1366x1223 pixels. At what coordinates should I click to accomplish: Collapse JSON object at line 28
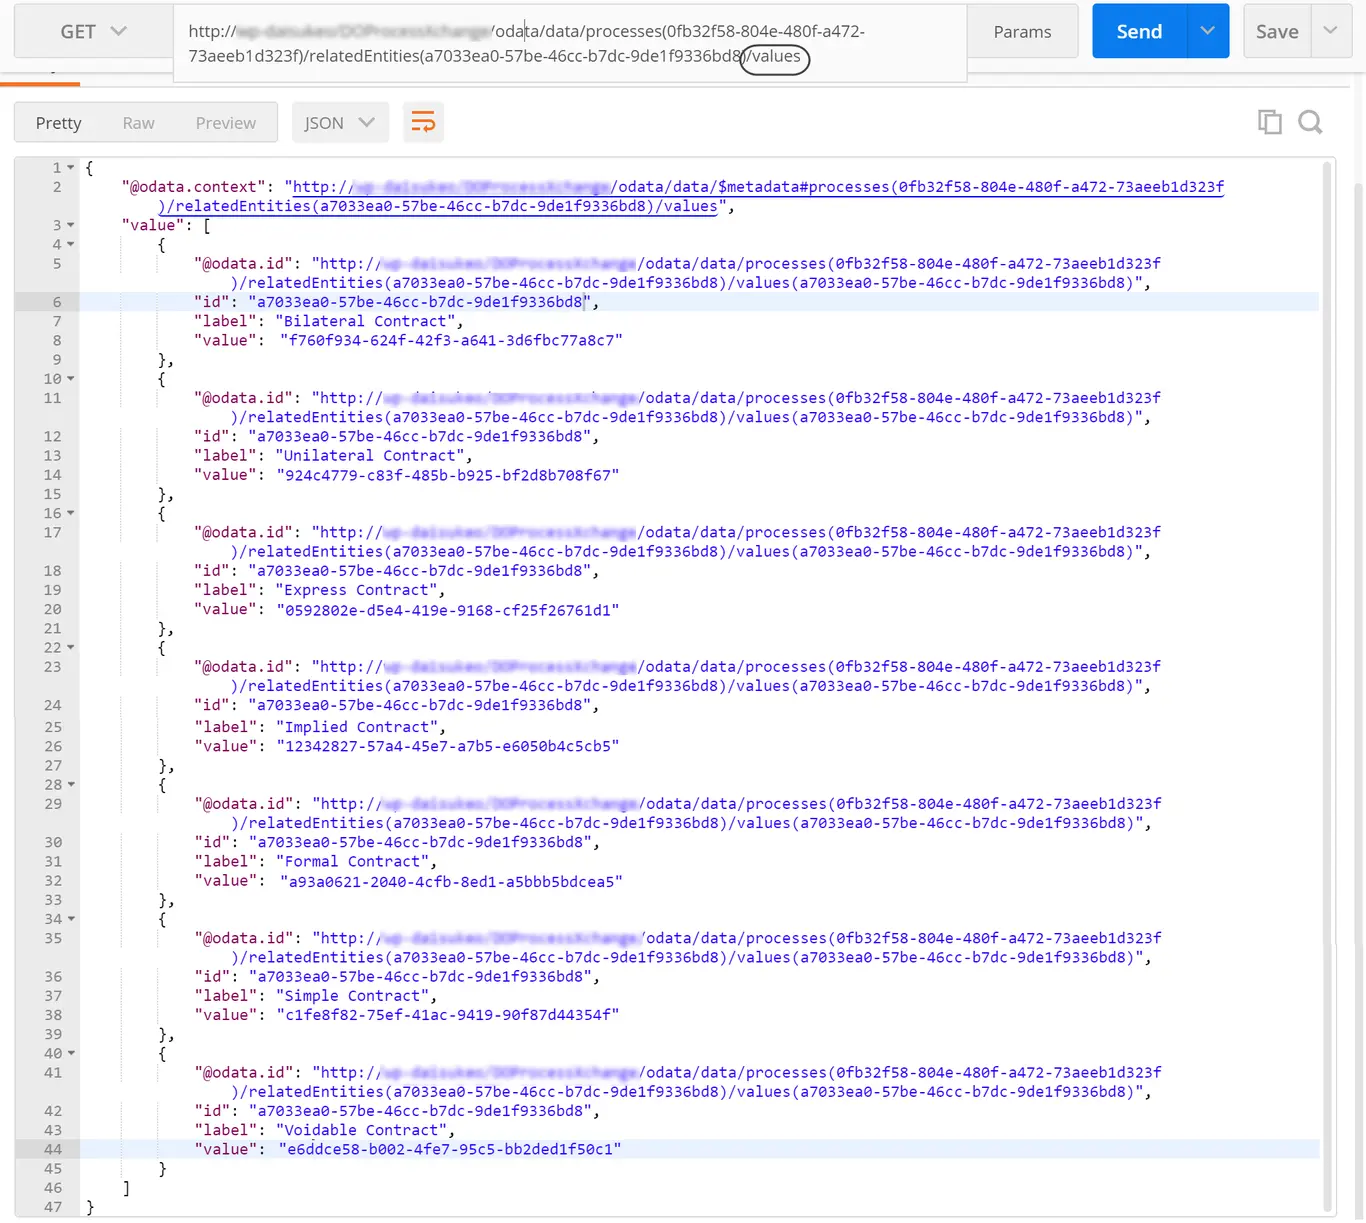[x=71, y=785]
